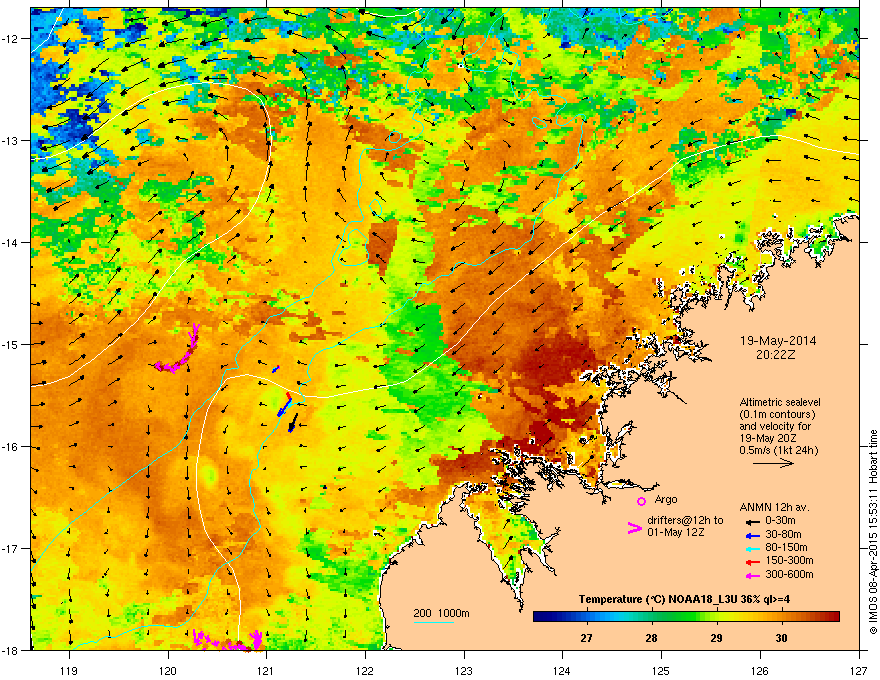Click the colorbar tick label '30'

pyautogui.click(x=781, y=638)
